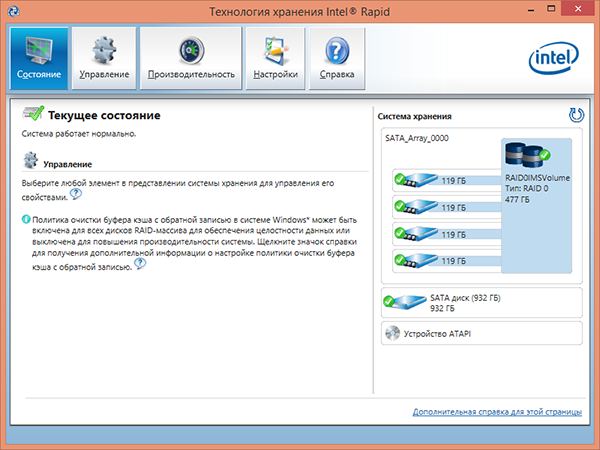Open help bubble after 'свойствами'
600x450 pixels.
76,194
